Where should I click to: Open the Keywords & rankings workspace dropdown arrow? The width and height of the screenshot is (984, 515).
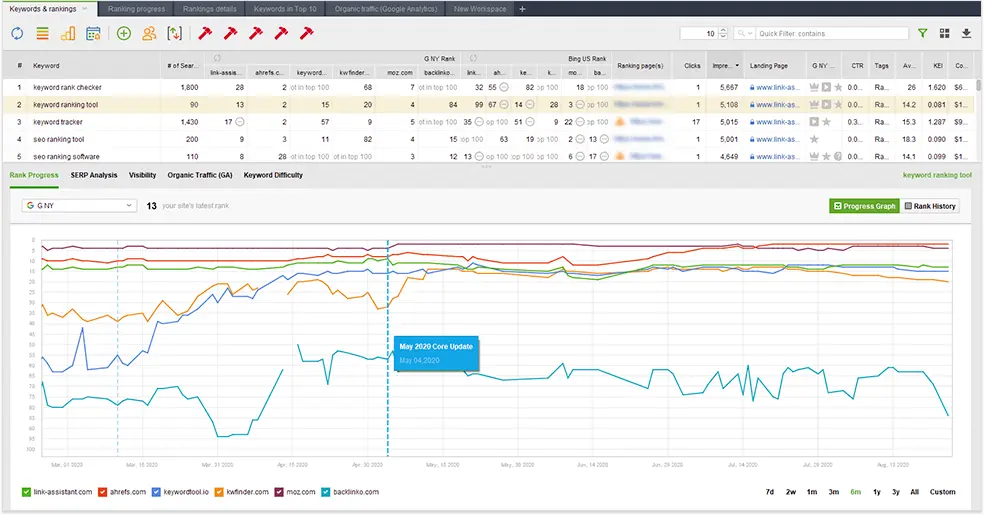pos(84,8)
